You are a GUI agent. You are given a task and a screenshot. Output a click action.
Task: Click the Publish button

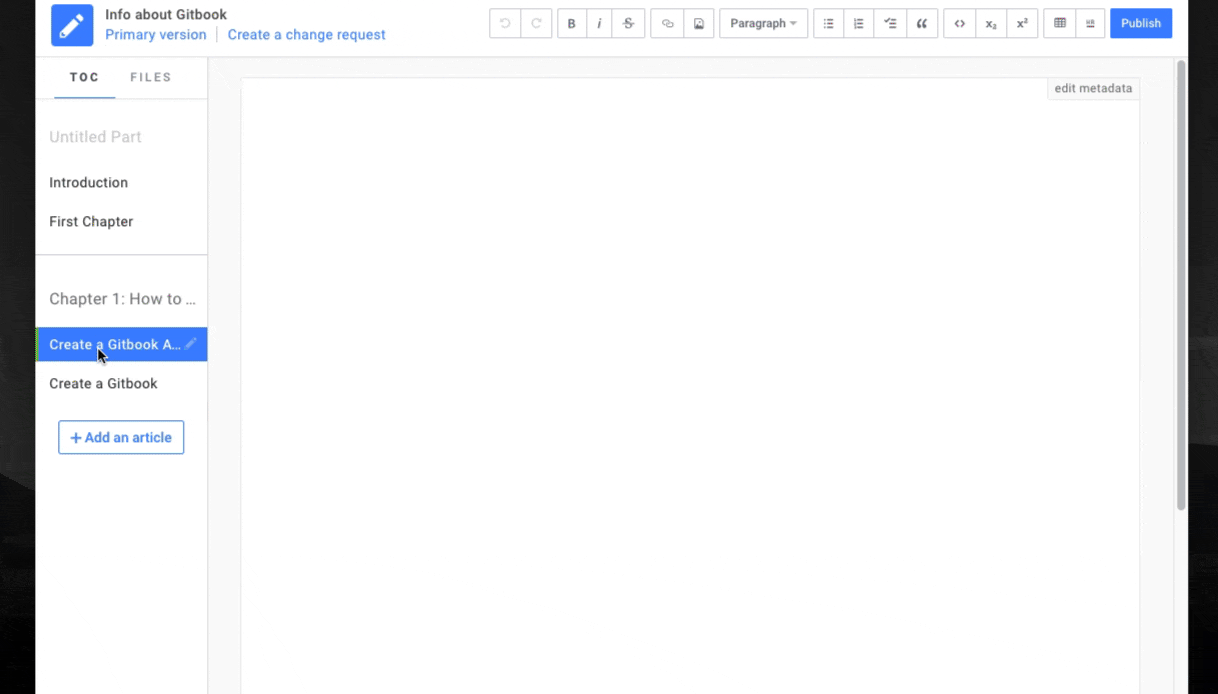(x=1141, y=23)
